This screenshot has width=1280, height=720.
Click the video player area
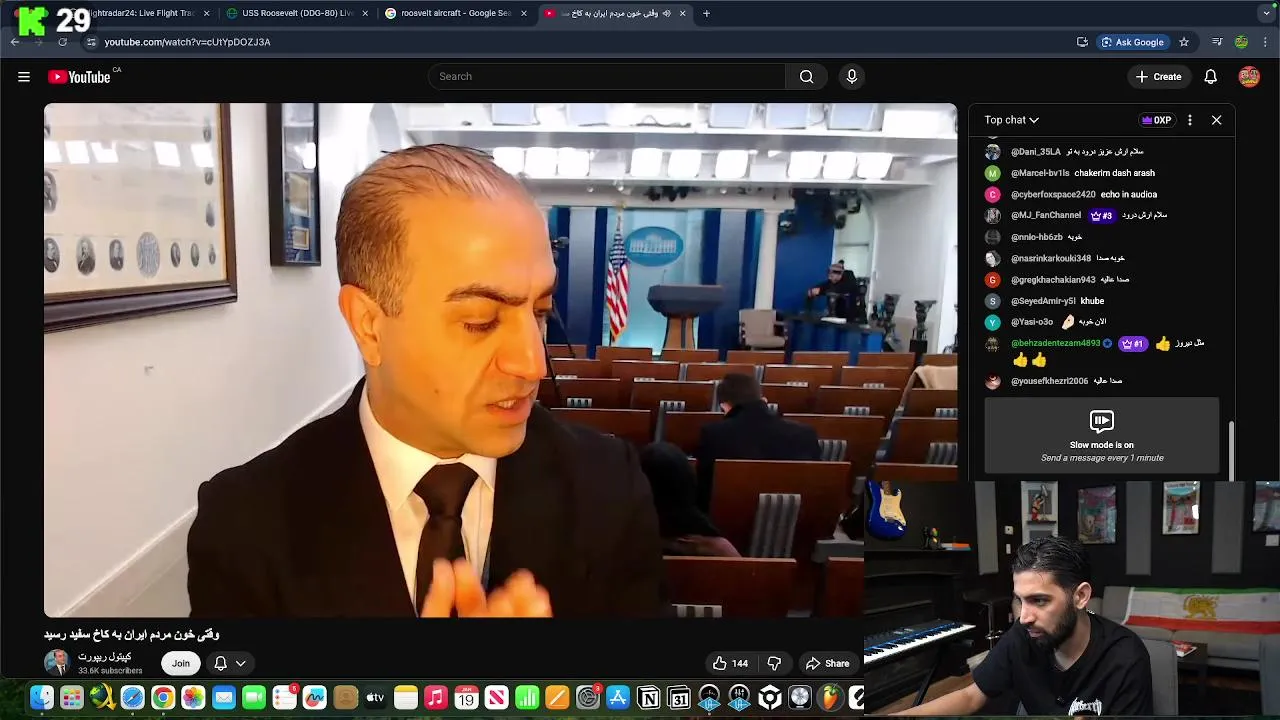500,360
